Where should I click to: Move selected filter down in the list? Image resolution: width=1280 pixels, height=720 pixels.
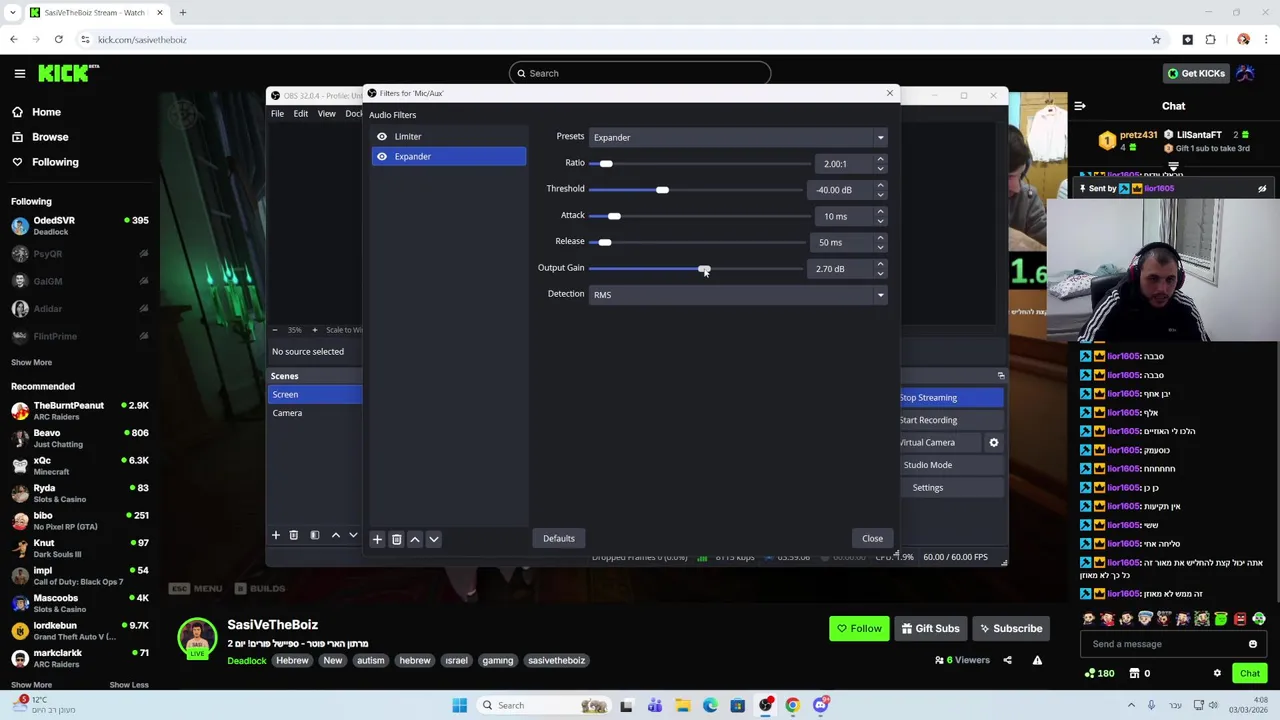(434, 539)
